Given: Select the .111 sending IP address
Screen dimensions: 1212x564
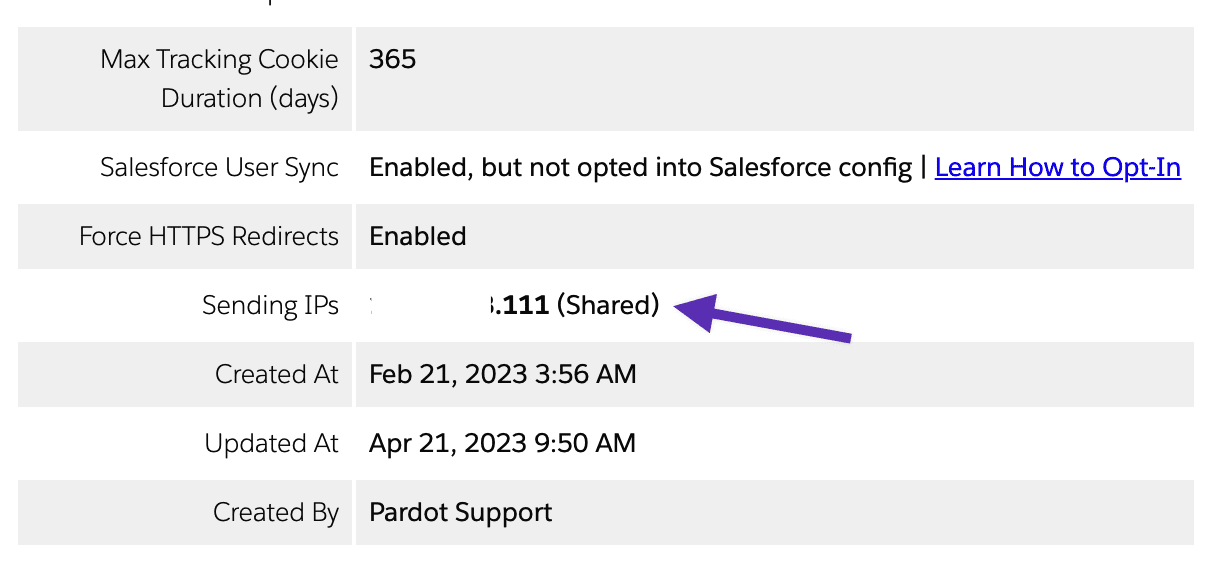Looking at the screenshot, I should coord(518,305).
